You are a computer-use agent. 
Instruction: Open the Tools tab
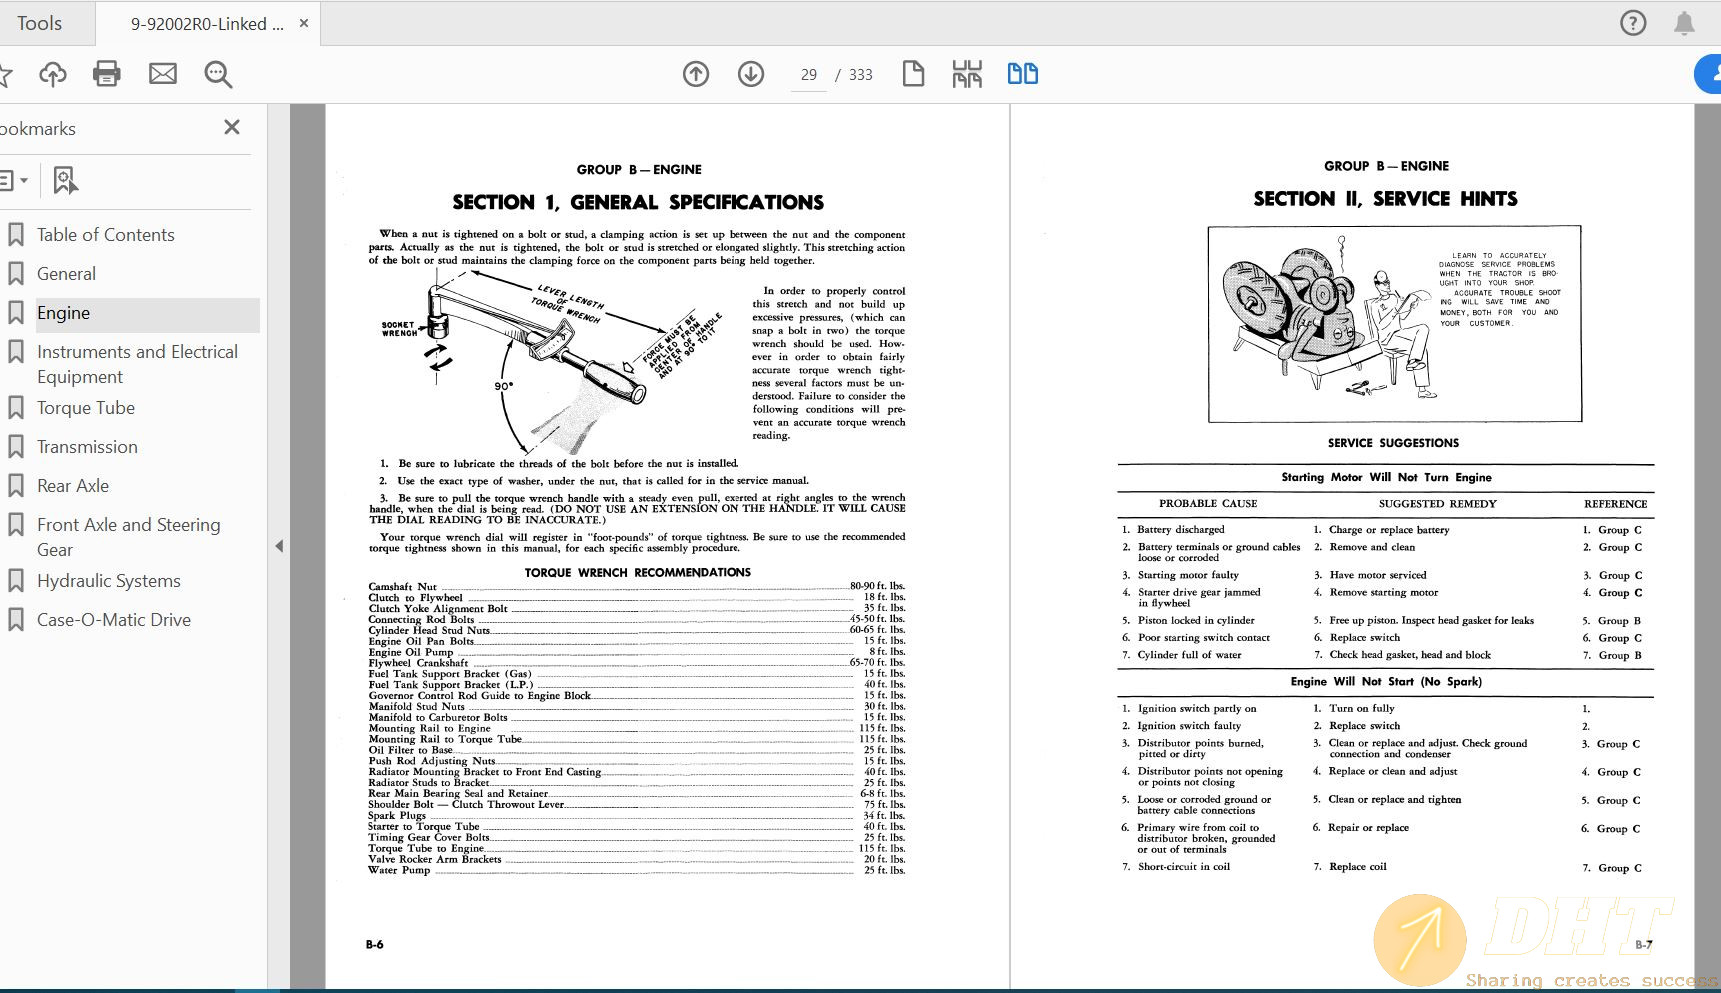[40, 22]
